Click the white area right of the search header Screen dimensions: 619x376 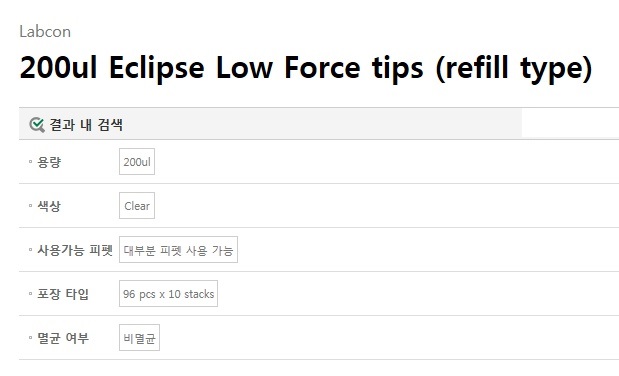[x=570, y=123]
